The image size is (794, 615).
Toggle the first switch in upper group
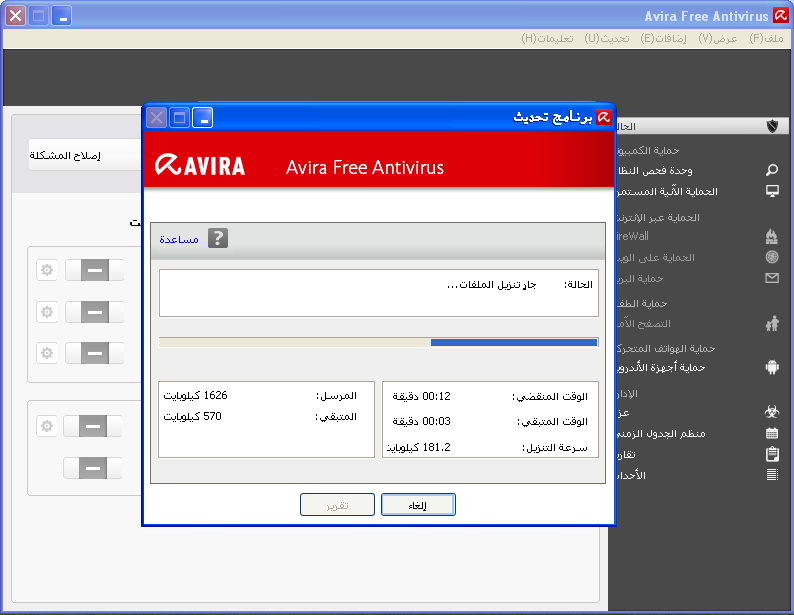coord(95,270)
